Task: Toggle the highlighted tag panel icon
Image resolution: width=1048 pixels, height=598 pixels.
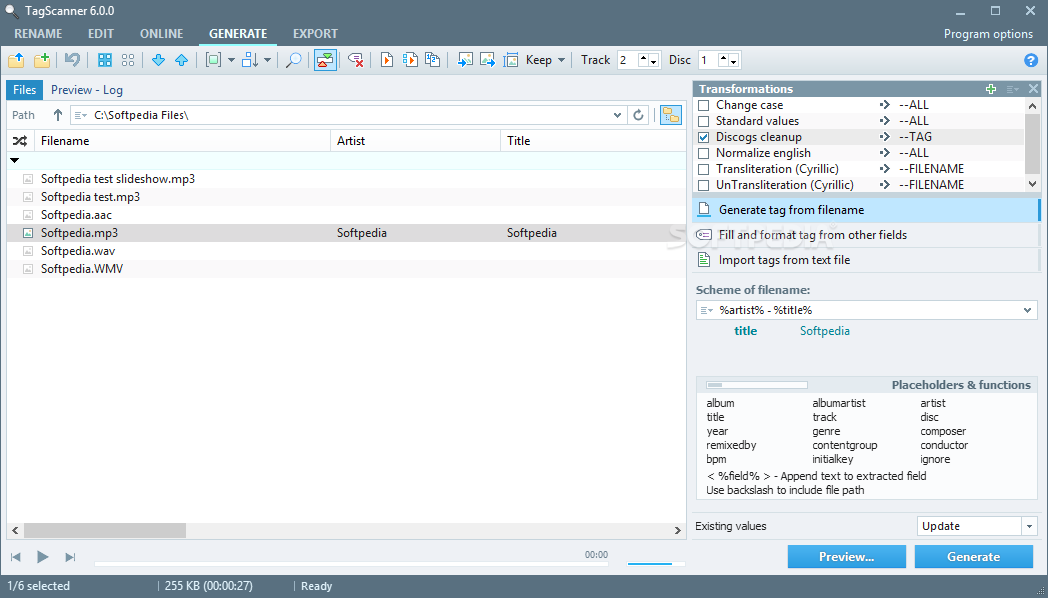Action: 325,60
